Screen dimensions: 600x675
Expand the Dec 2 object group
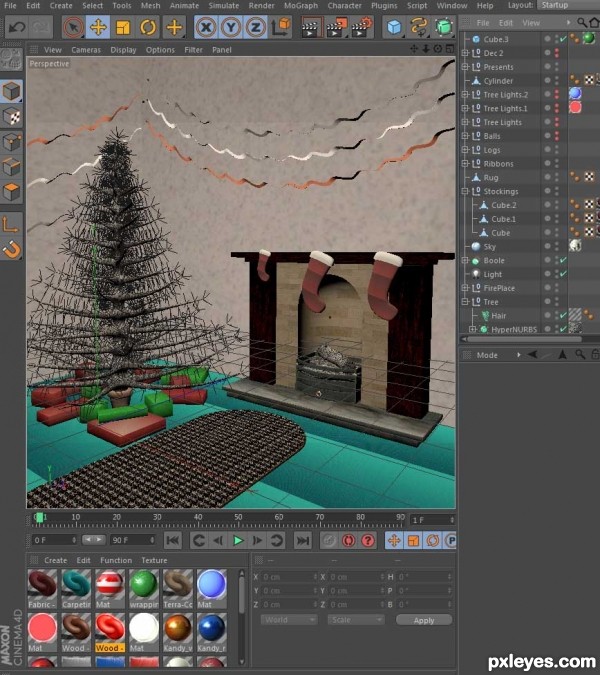click(465, 53)
